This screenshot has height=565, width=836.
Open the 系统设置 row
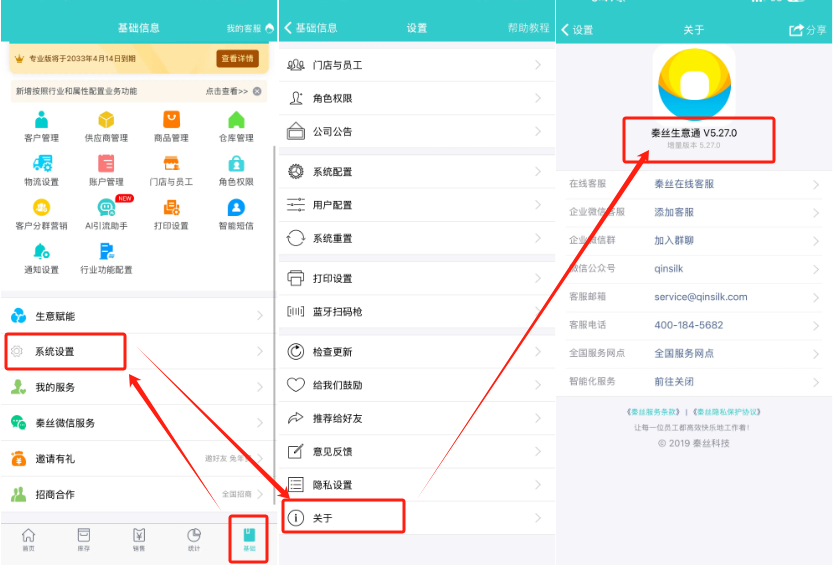139,351
